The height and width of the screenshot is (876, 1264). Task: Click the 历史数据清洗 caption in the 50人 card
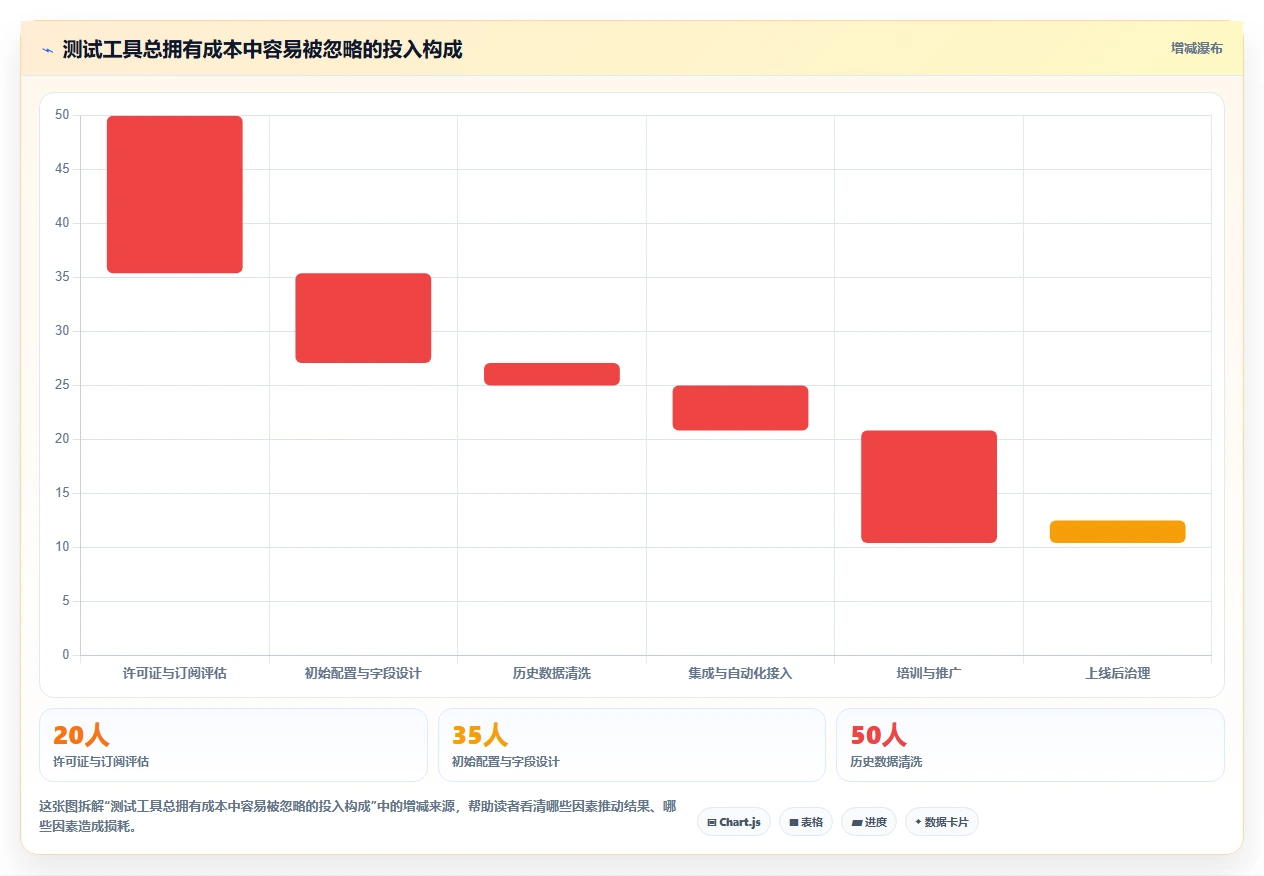[886, 761]
